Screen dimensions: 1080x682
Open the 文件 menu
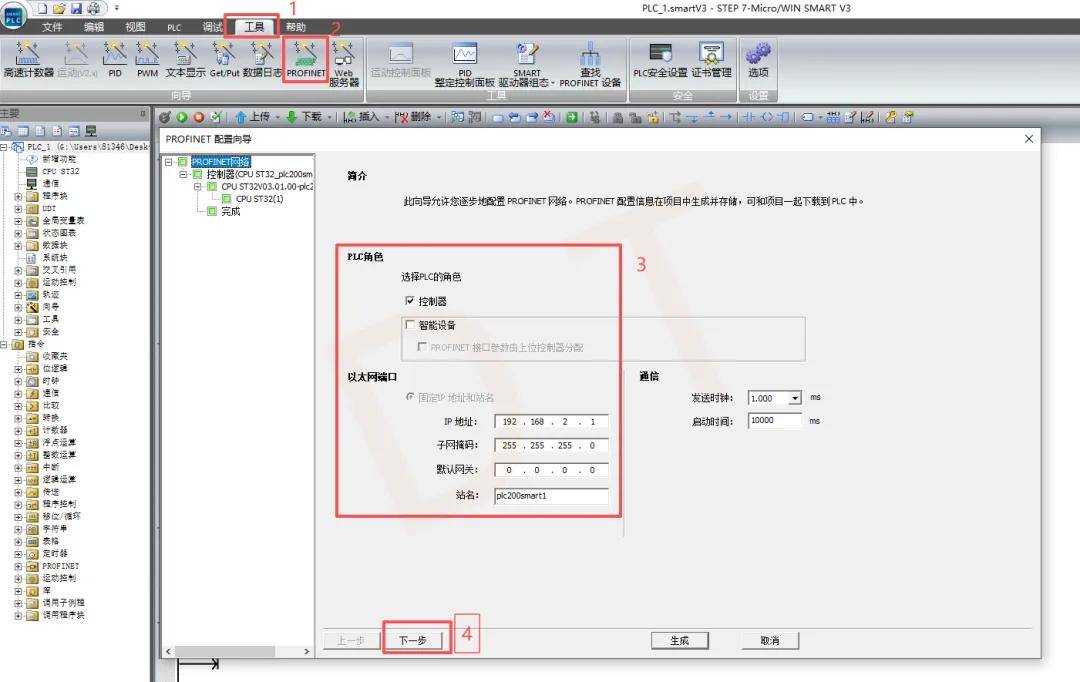(x=52, y=27)
